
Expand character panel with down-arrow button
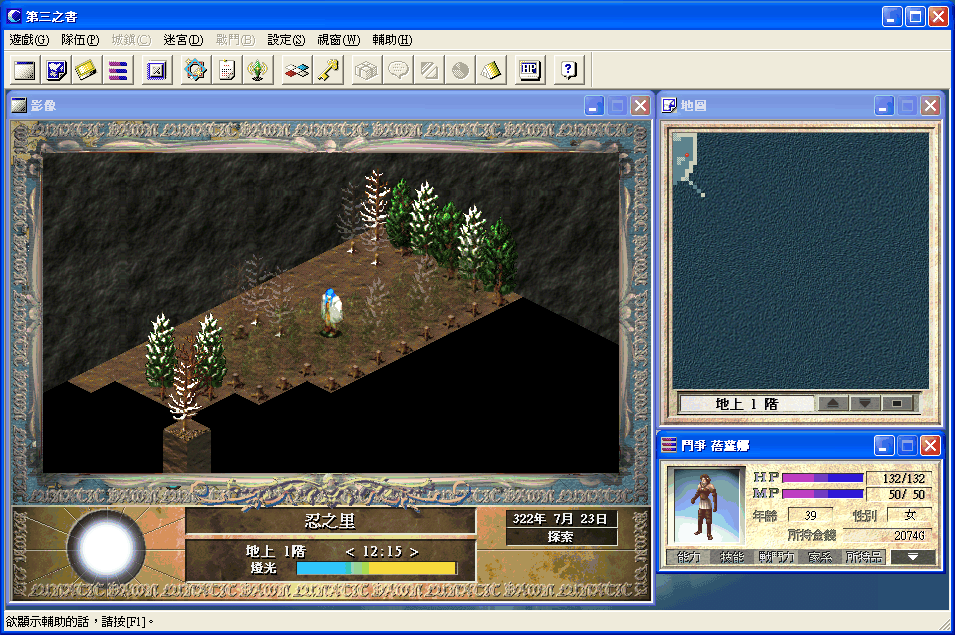(912, 557)
